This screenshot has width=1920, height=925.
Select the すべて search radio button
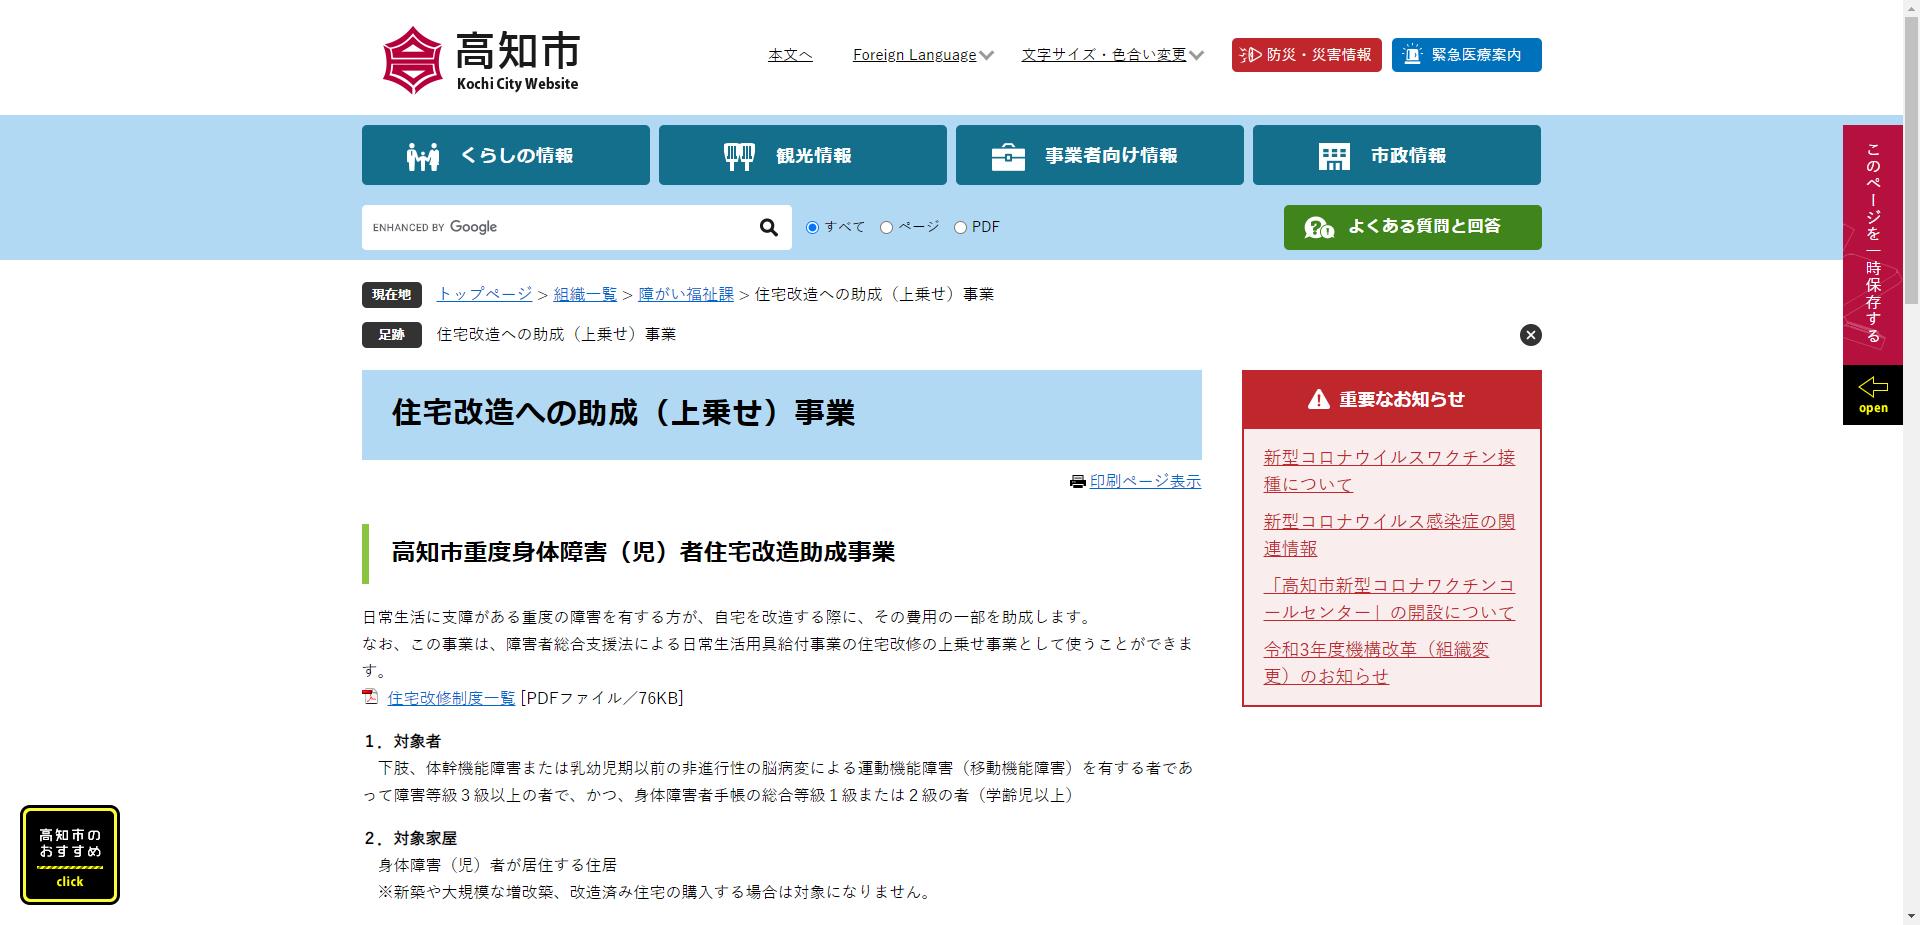click(812, 227)
